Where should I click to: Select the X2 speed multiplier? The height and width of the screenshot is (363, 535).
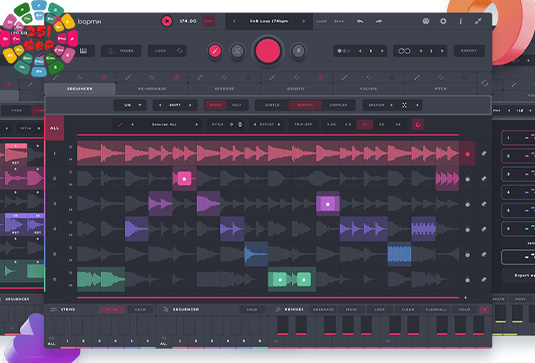click(381, 125)
